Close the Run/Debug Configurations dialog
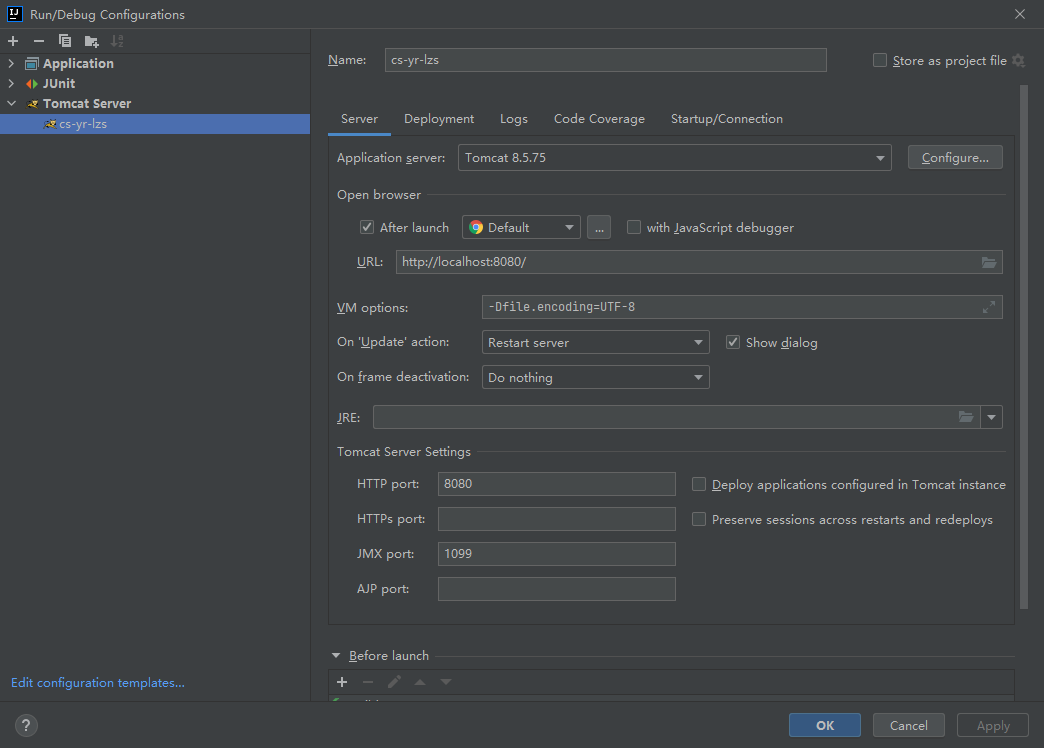This screenshot has height=748, width=1044. click(1019, 14)
